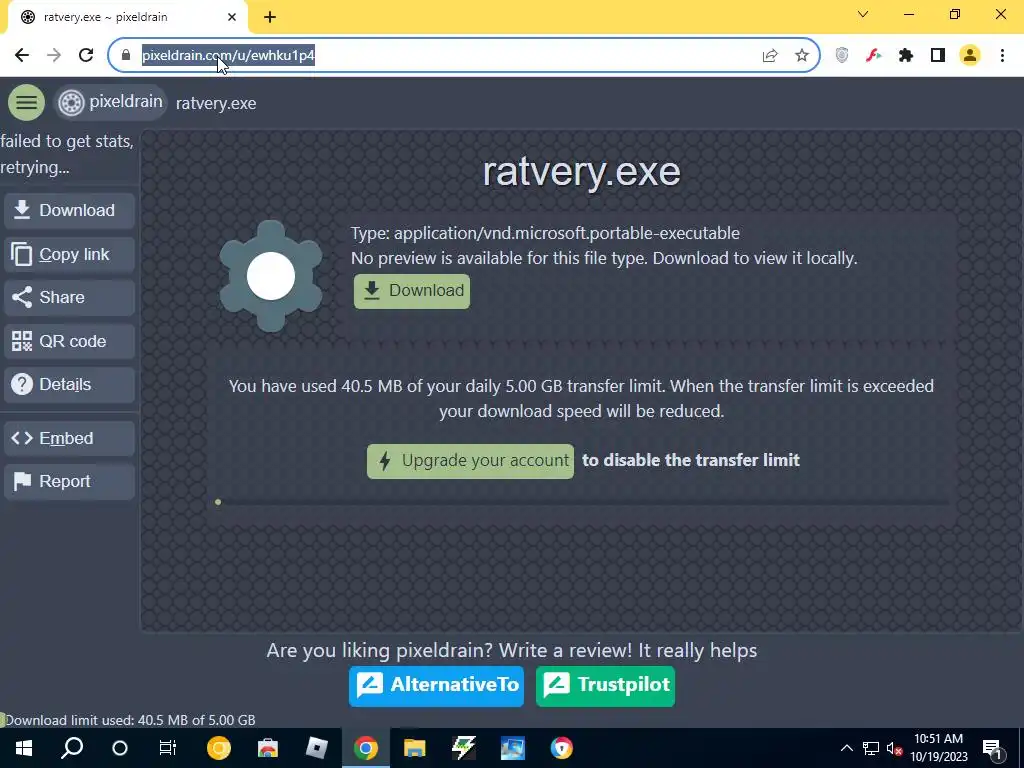Click the muted volume tray icon
The image size is (1024, 768).
(895, 748)
